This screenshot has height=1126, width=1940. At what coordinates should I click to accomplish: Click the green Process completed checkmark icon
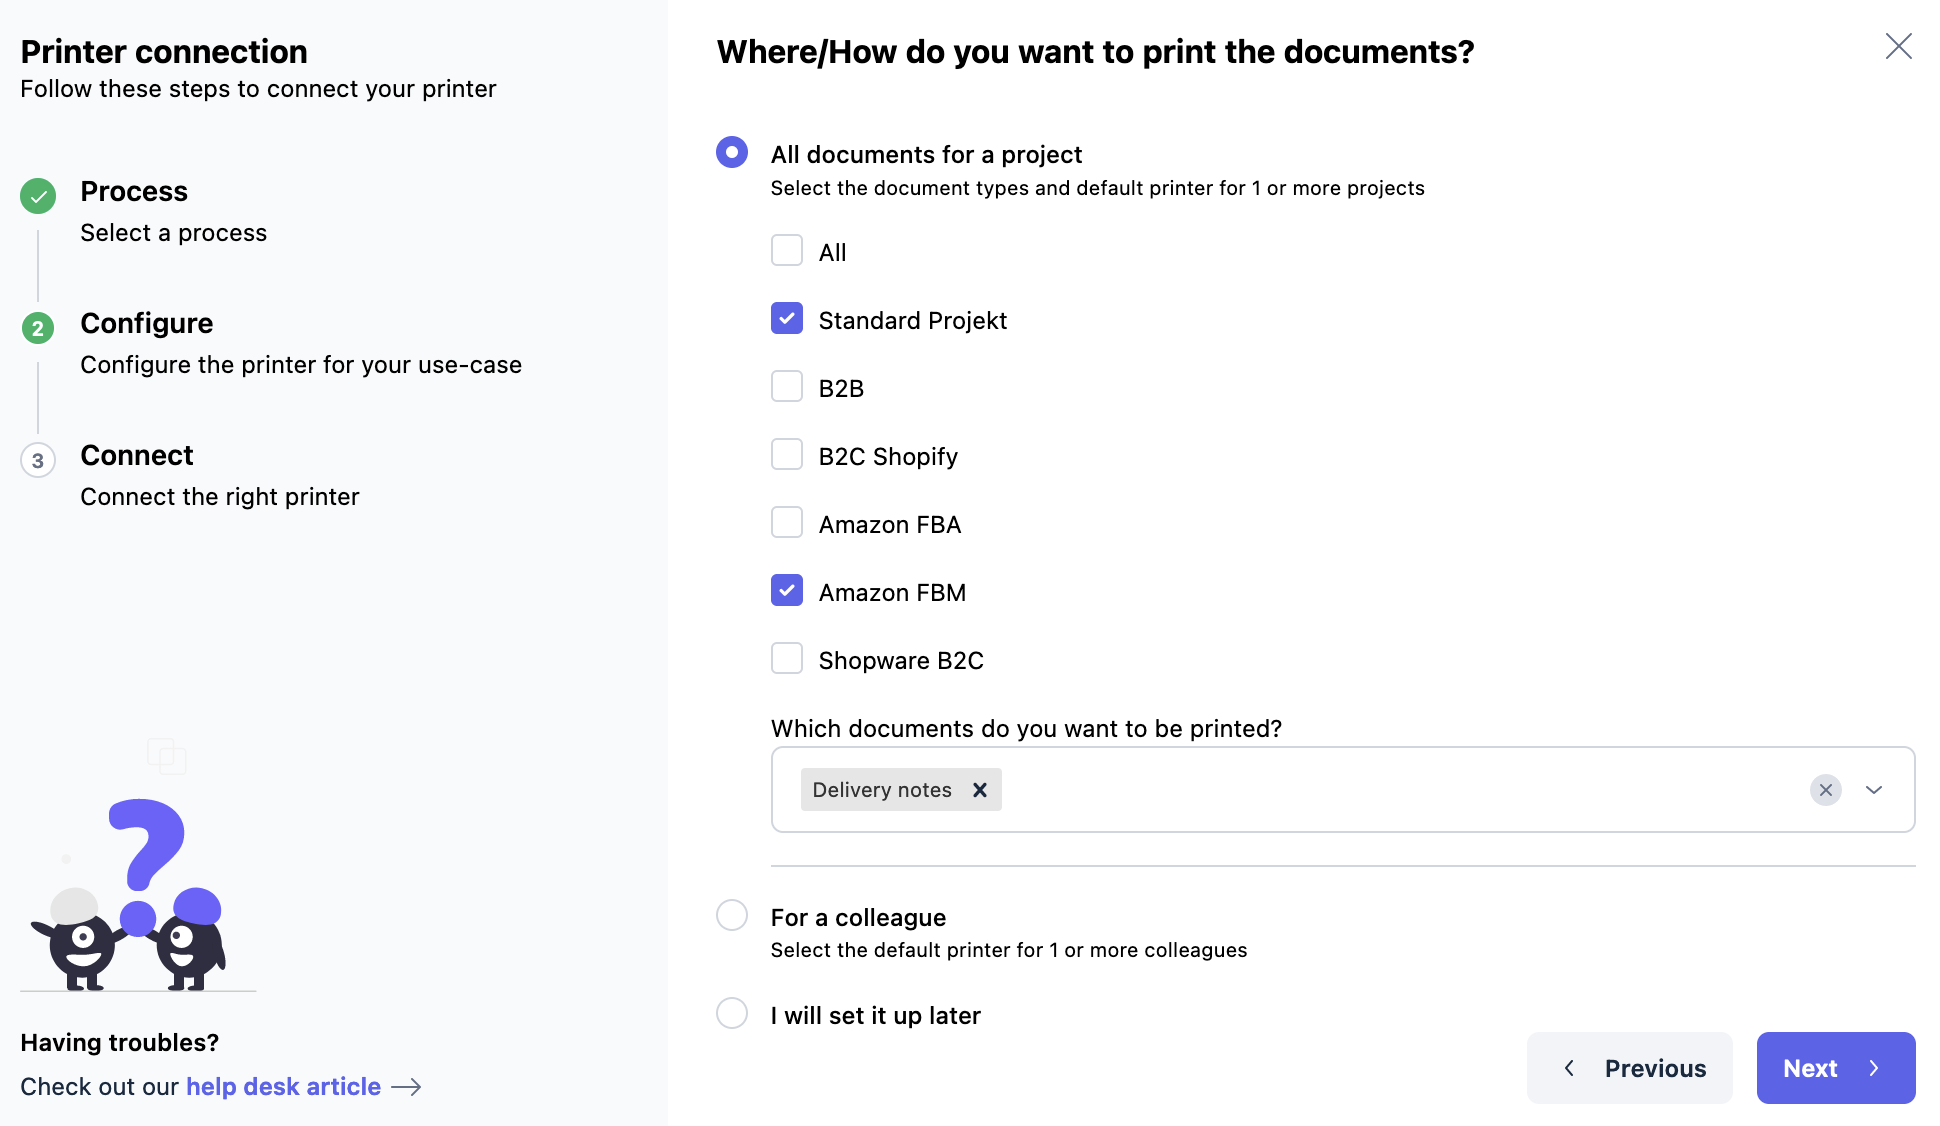(x=38, y=196)
